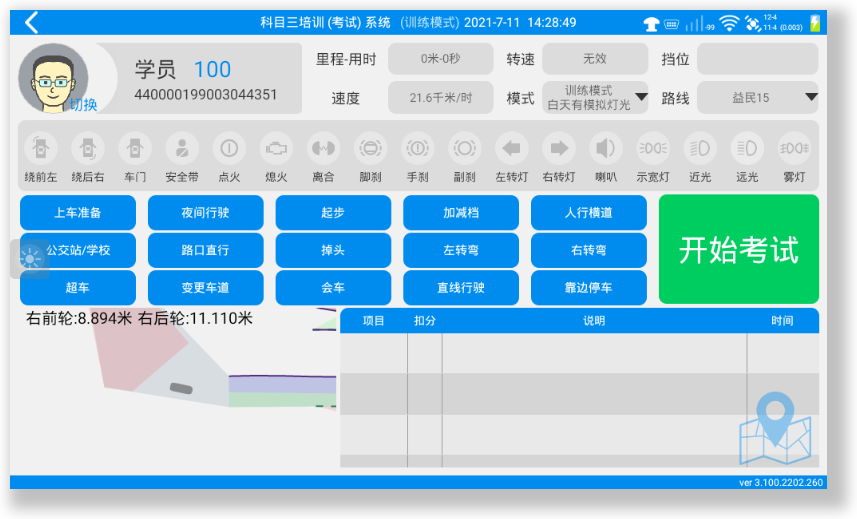Toggle the 雾灯 fog light
The width and height of the screenshot is (857, 519).
click(794, 149)
